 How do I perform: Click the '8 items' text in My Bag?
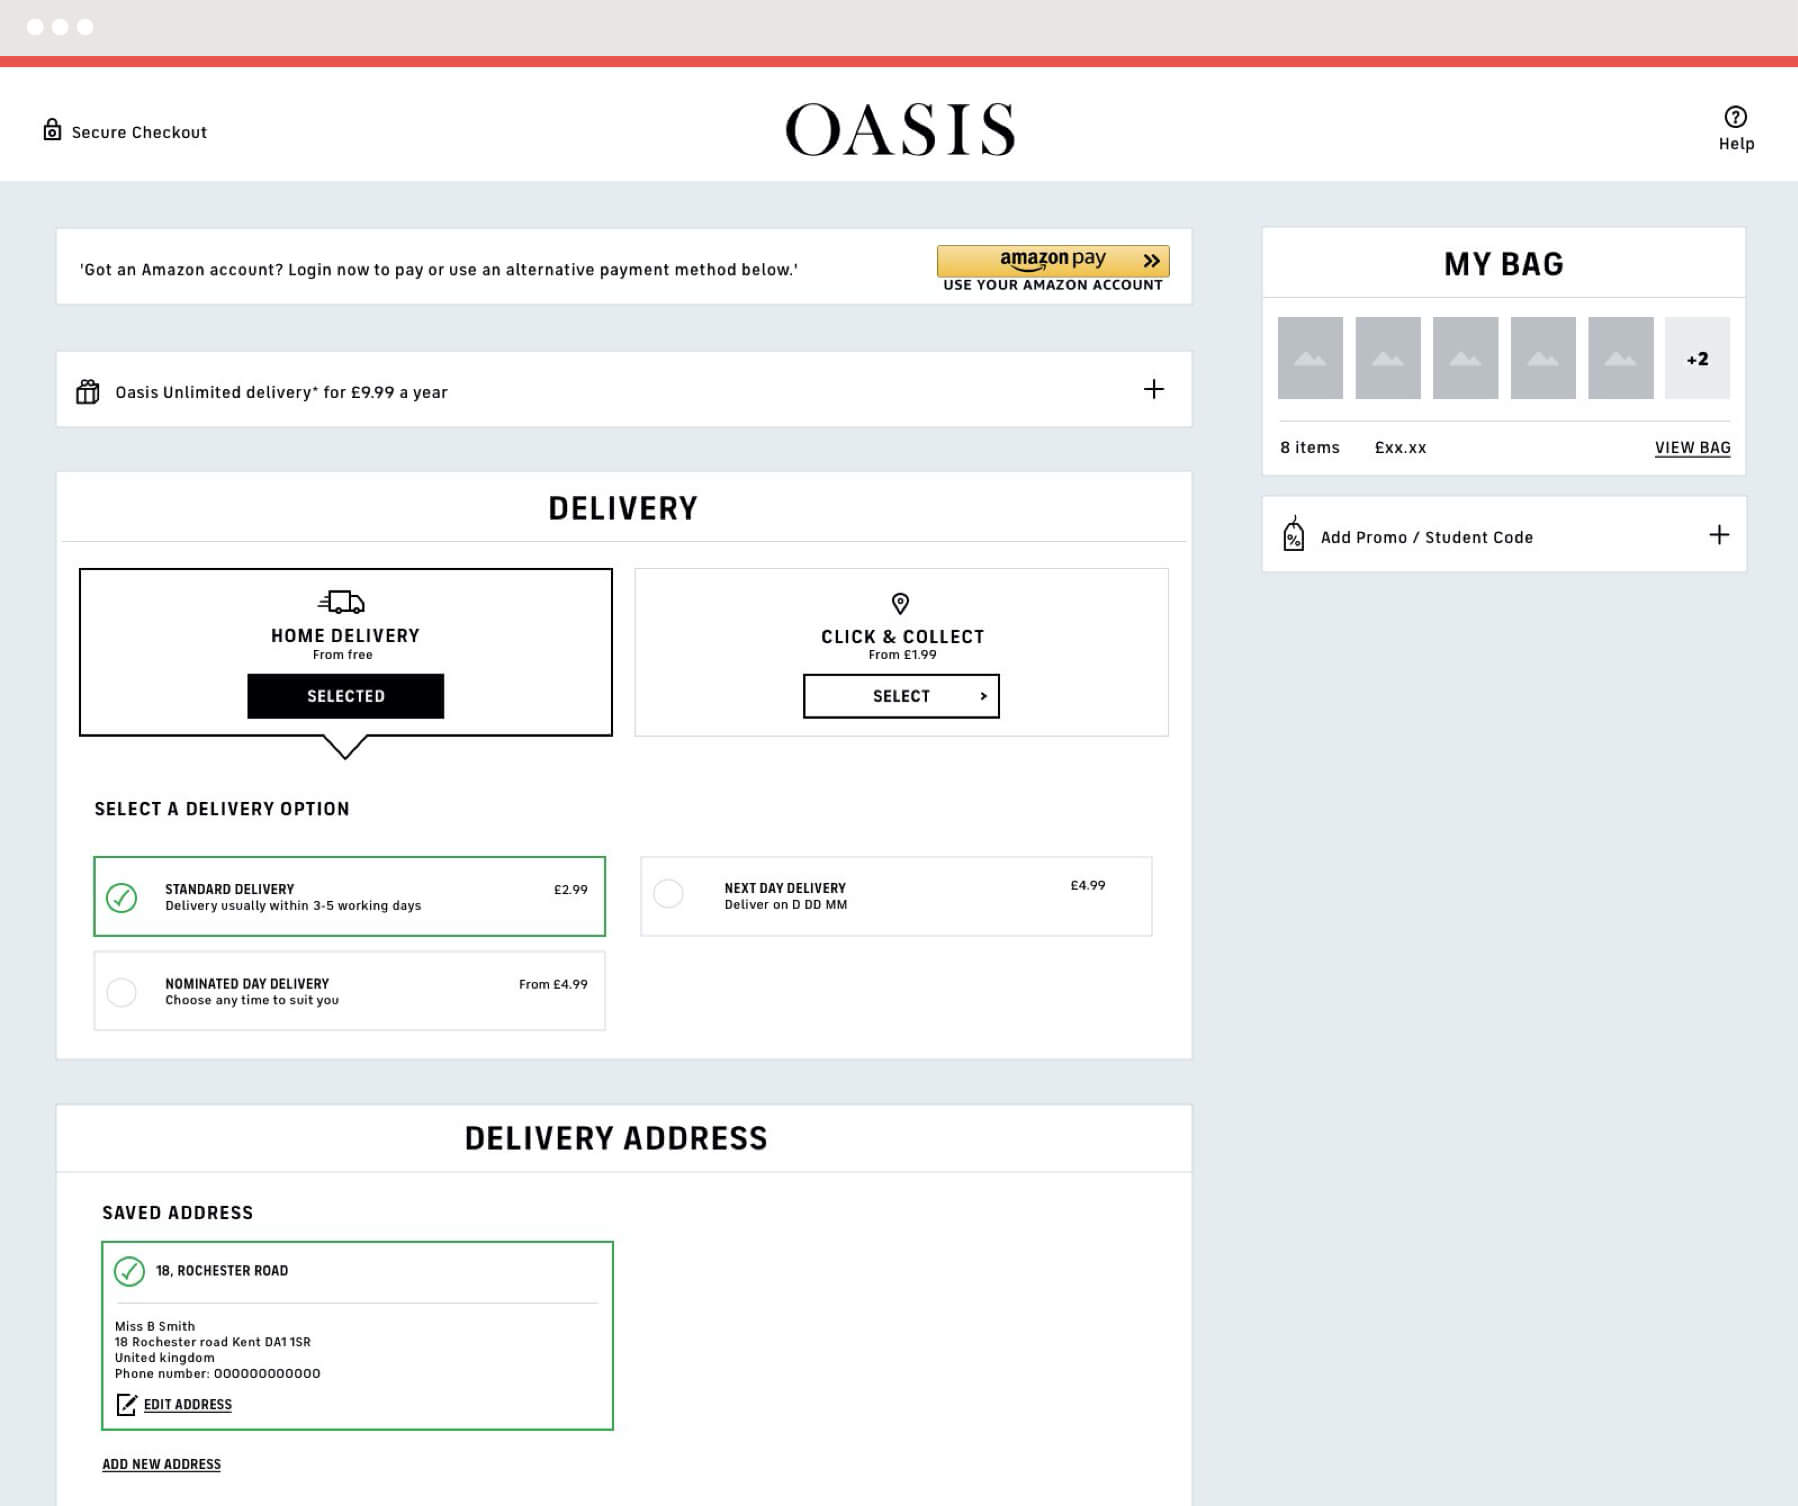pyautogui.click(x=1310, y=447)
